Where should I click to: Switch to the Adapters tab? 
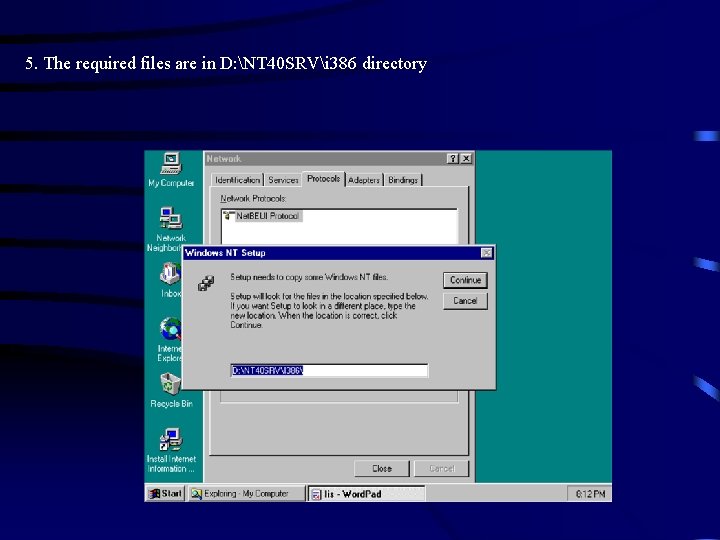pyautogui.click(x=364, y=180)
